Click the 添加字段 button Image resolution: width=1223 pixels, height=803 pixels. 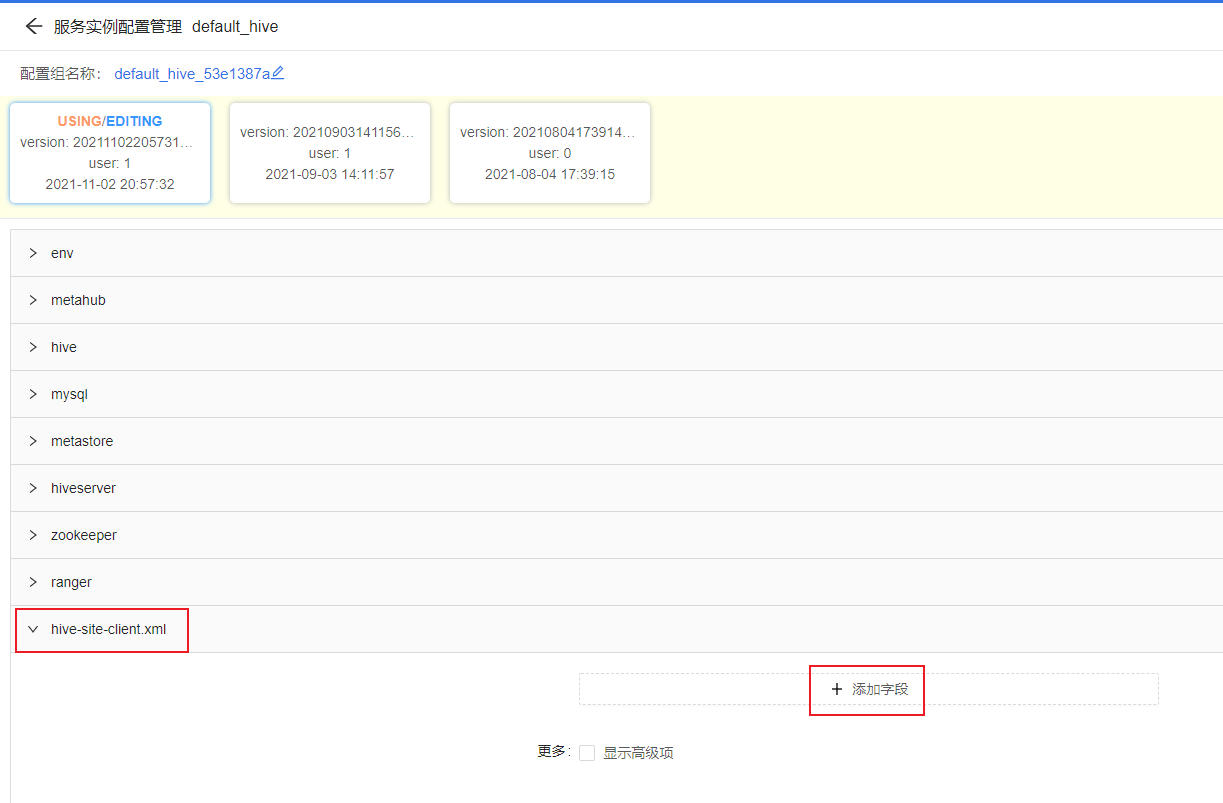pos(866,689)
